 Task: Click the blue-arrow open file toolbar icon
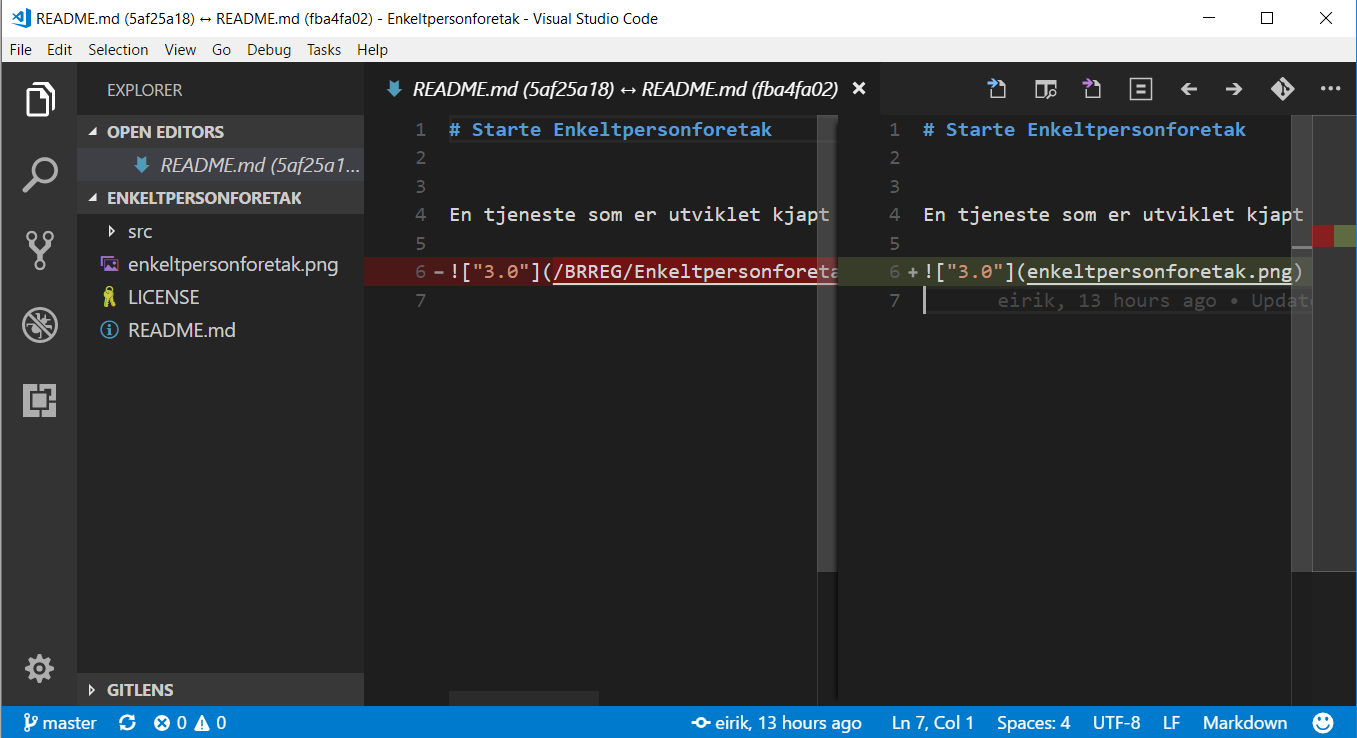coord(996,89)
